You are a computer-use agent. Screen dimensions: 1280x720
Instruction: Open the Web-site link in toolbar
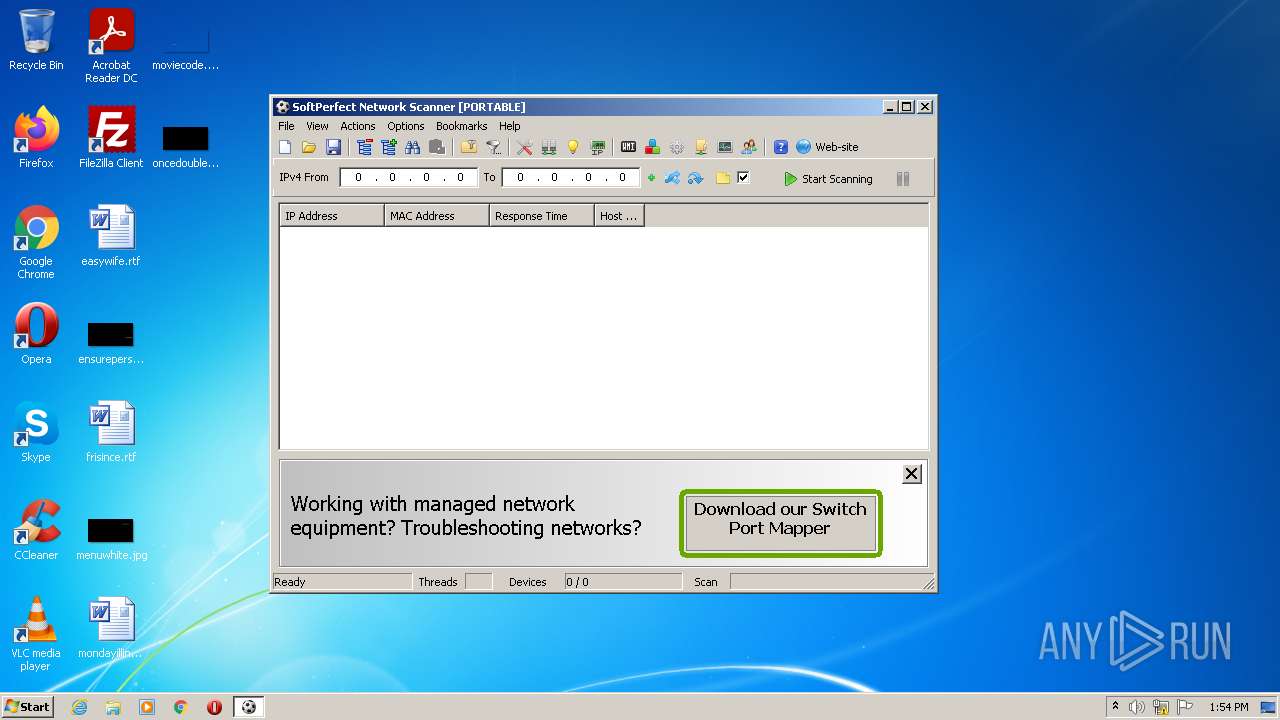tap(827, 147)
